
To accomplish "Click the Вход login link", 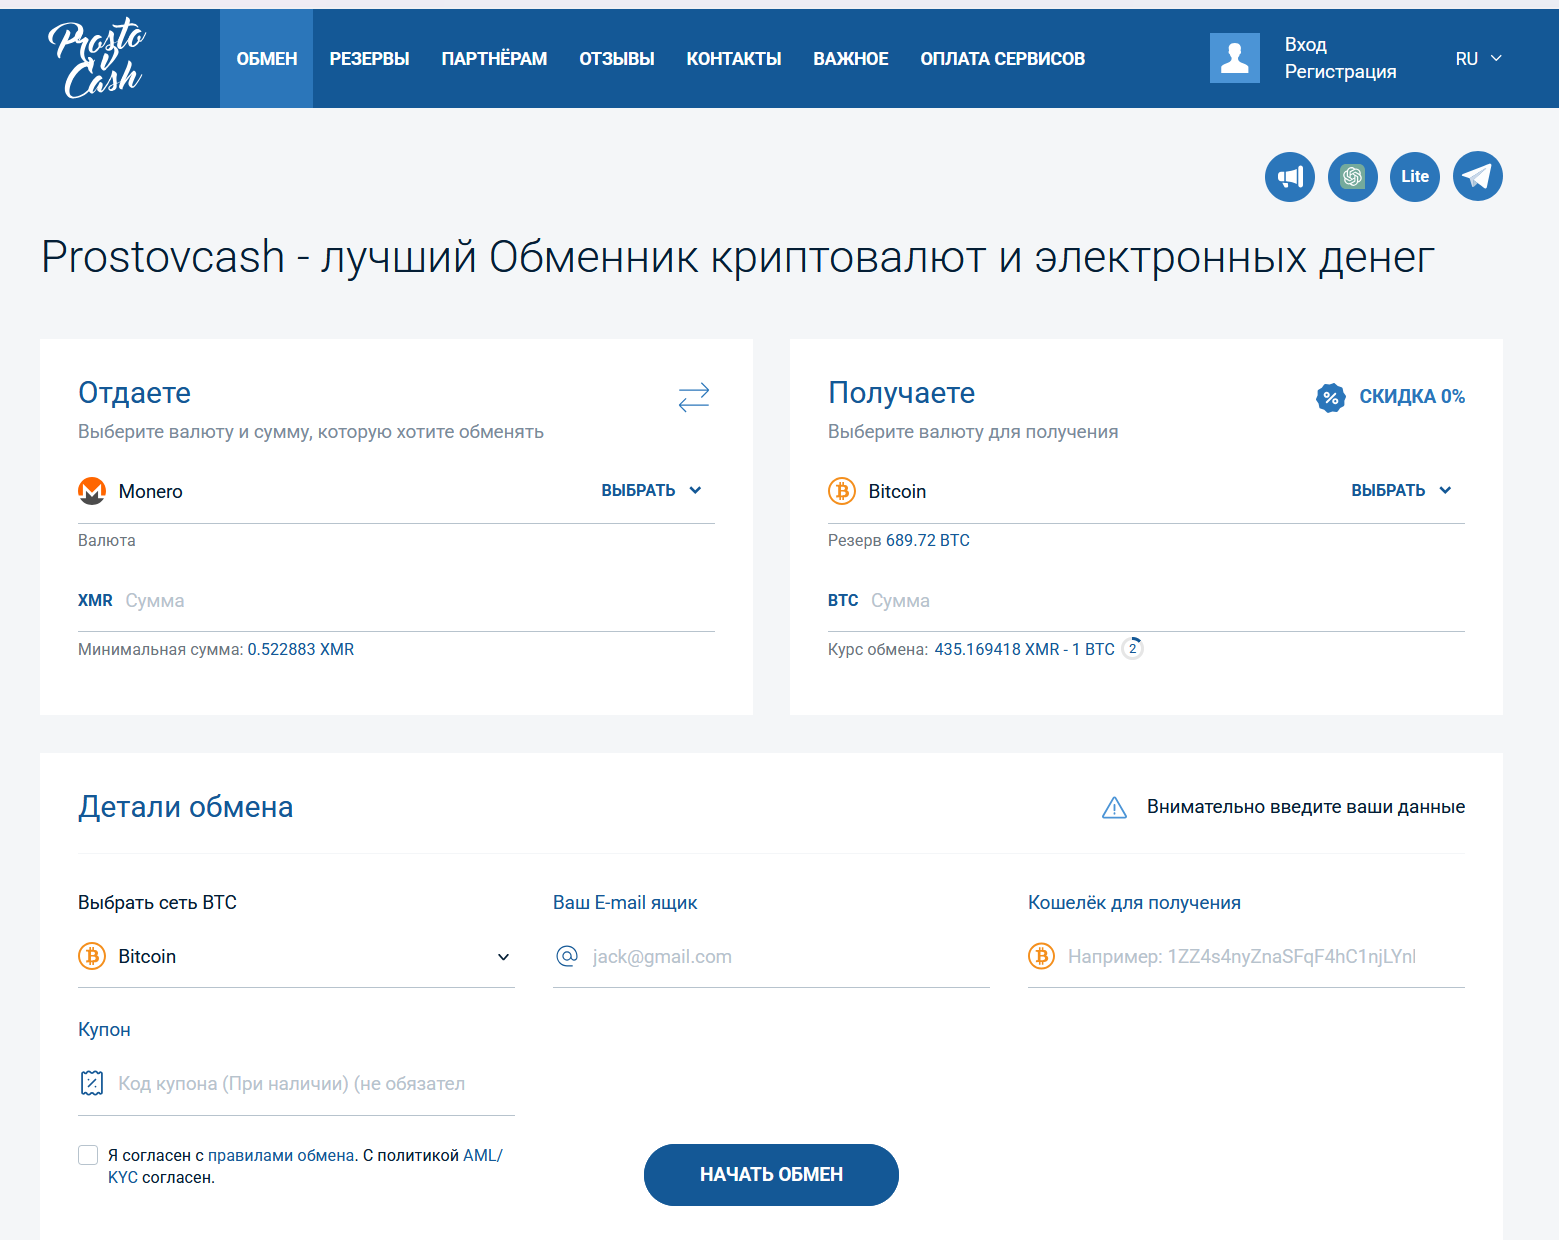I will (1306, 45).
